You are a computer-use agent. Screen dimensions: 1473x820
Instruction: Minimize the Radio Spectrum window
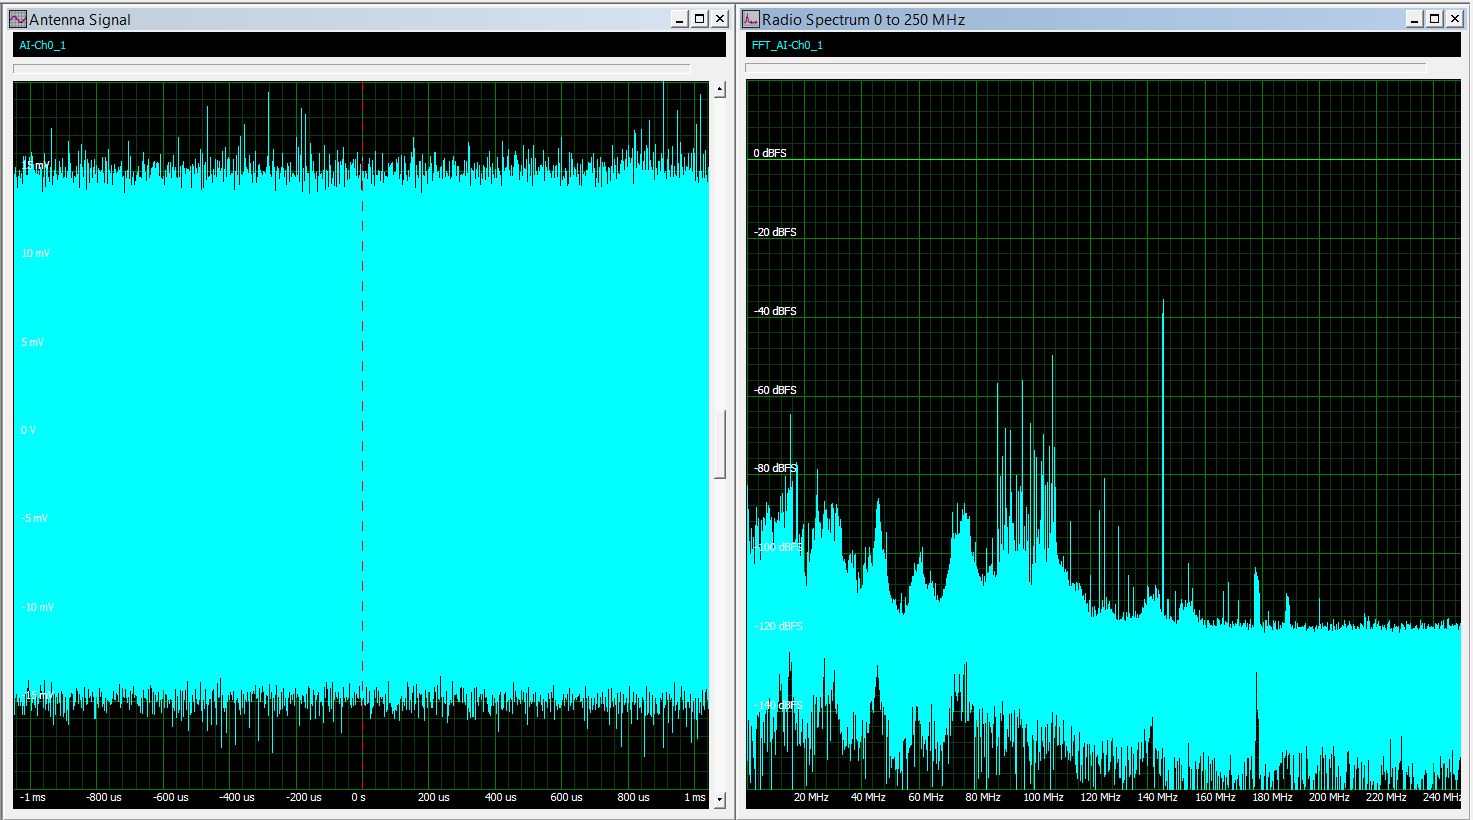coord(1414,19)
